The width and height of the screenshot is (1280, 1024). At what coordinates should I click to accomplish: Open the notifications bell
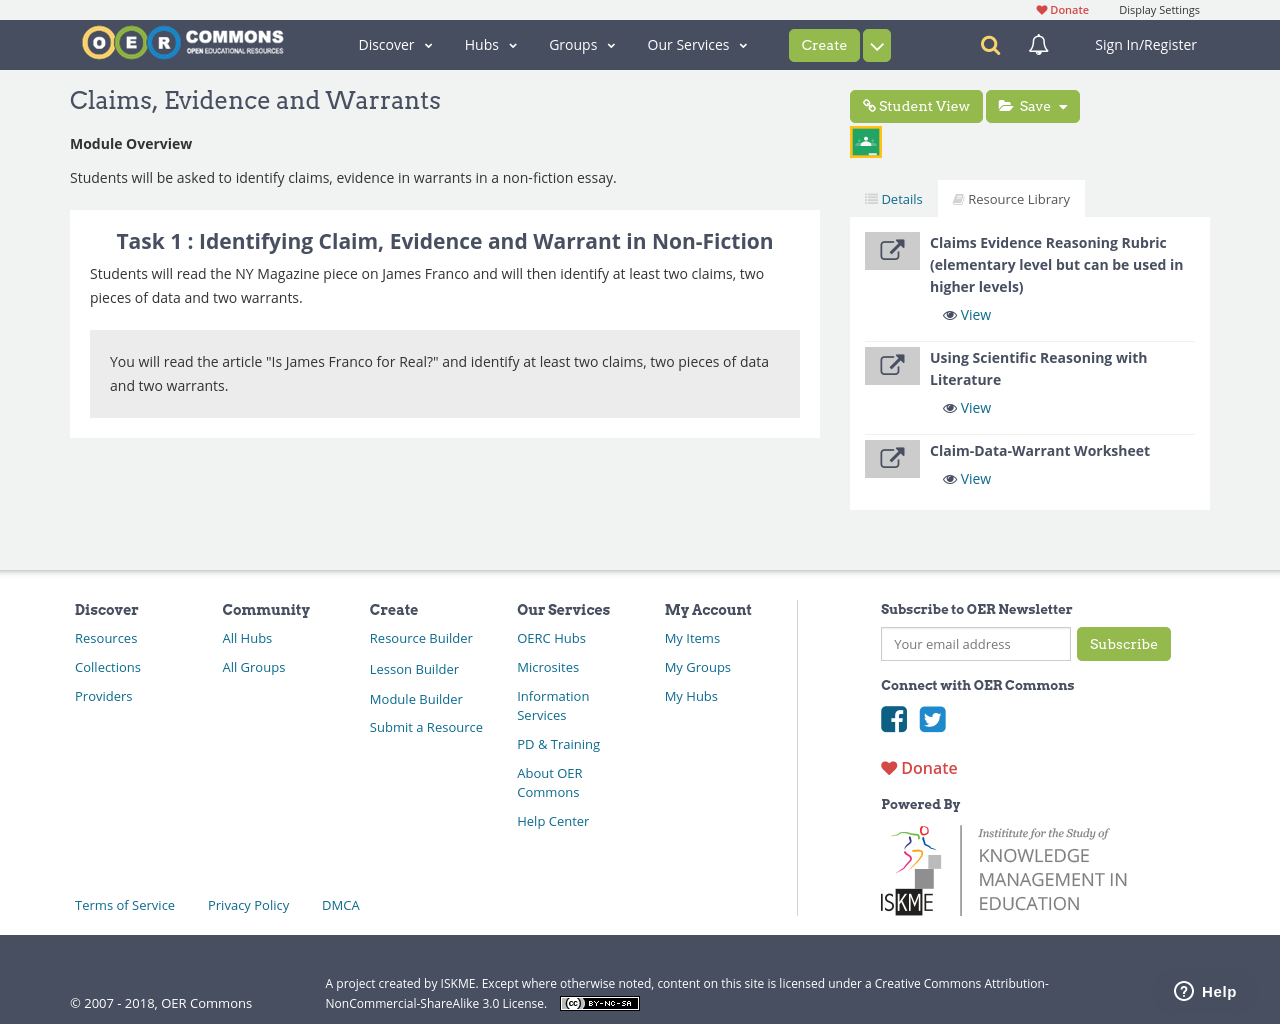[1039, 45]
